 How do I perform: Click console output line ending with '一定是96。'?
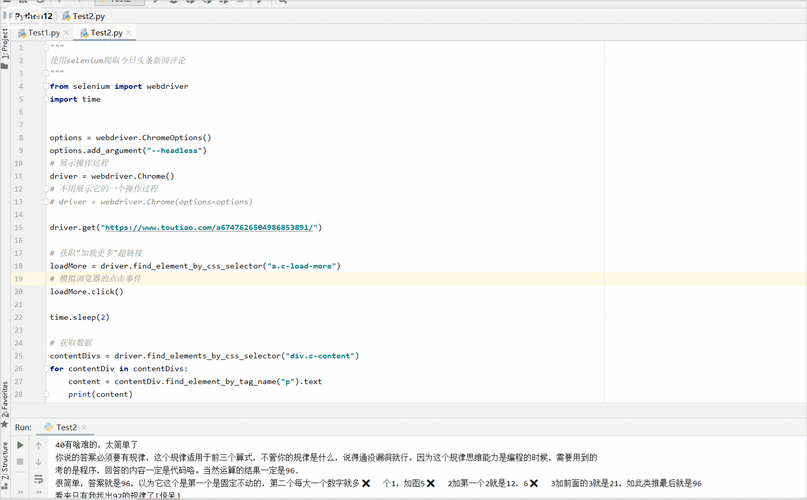177,471
